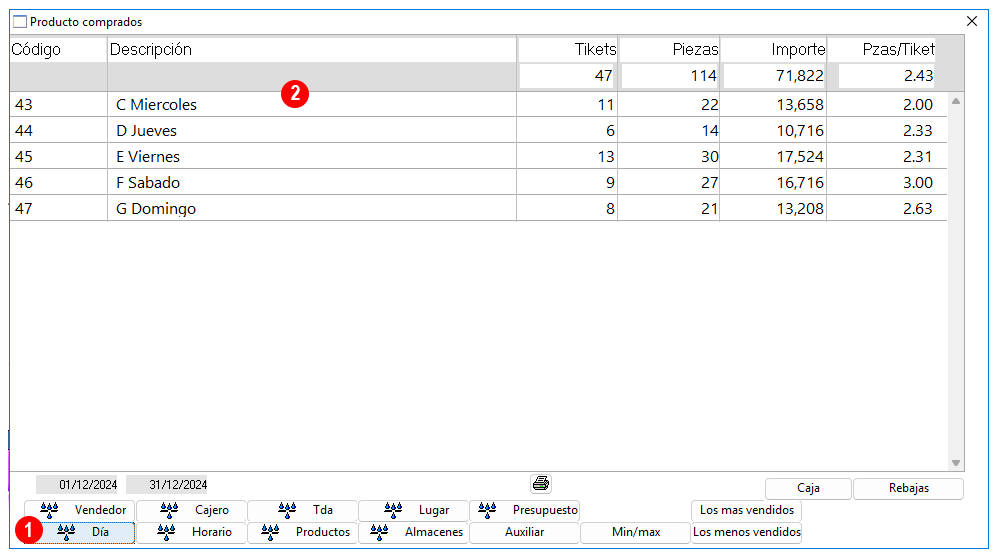This screenshot has width=997, height=560.
Task: Click the filter icon on the Presupuesto button
Action: coord(487,510)
